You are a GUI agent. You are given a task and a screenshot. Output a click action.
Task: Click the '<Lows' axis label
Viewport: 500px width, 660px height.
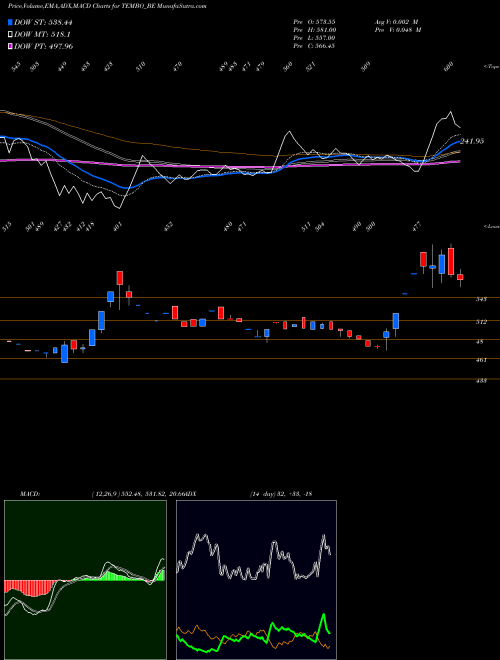(x=491, y=226)
